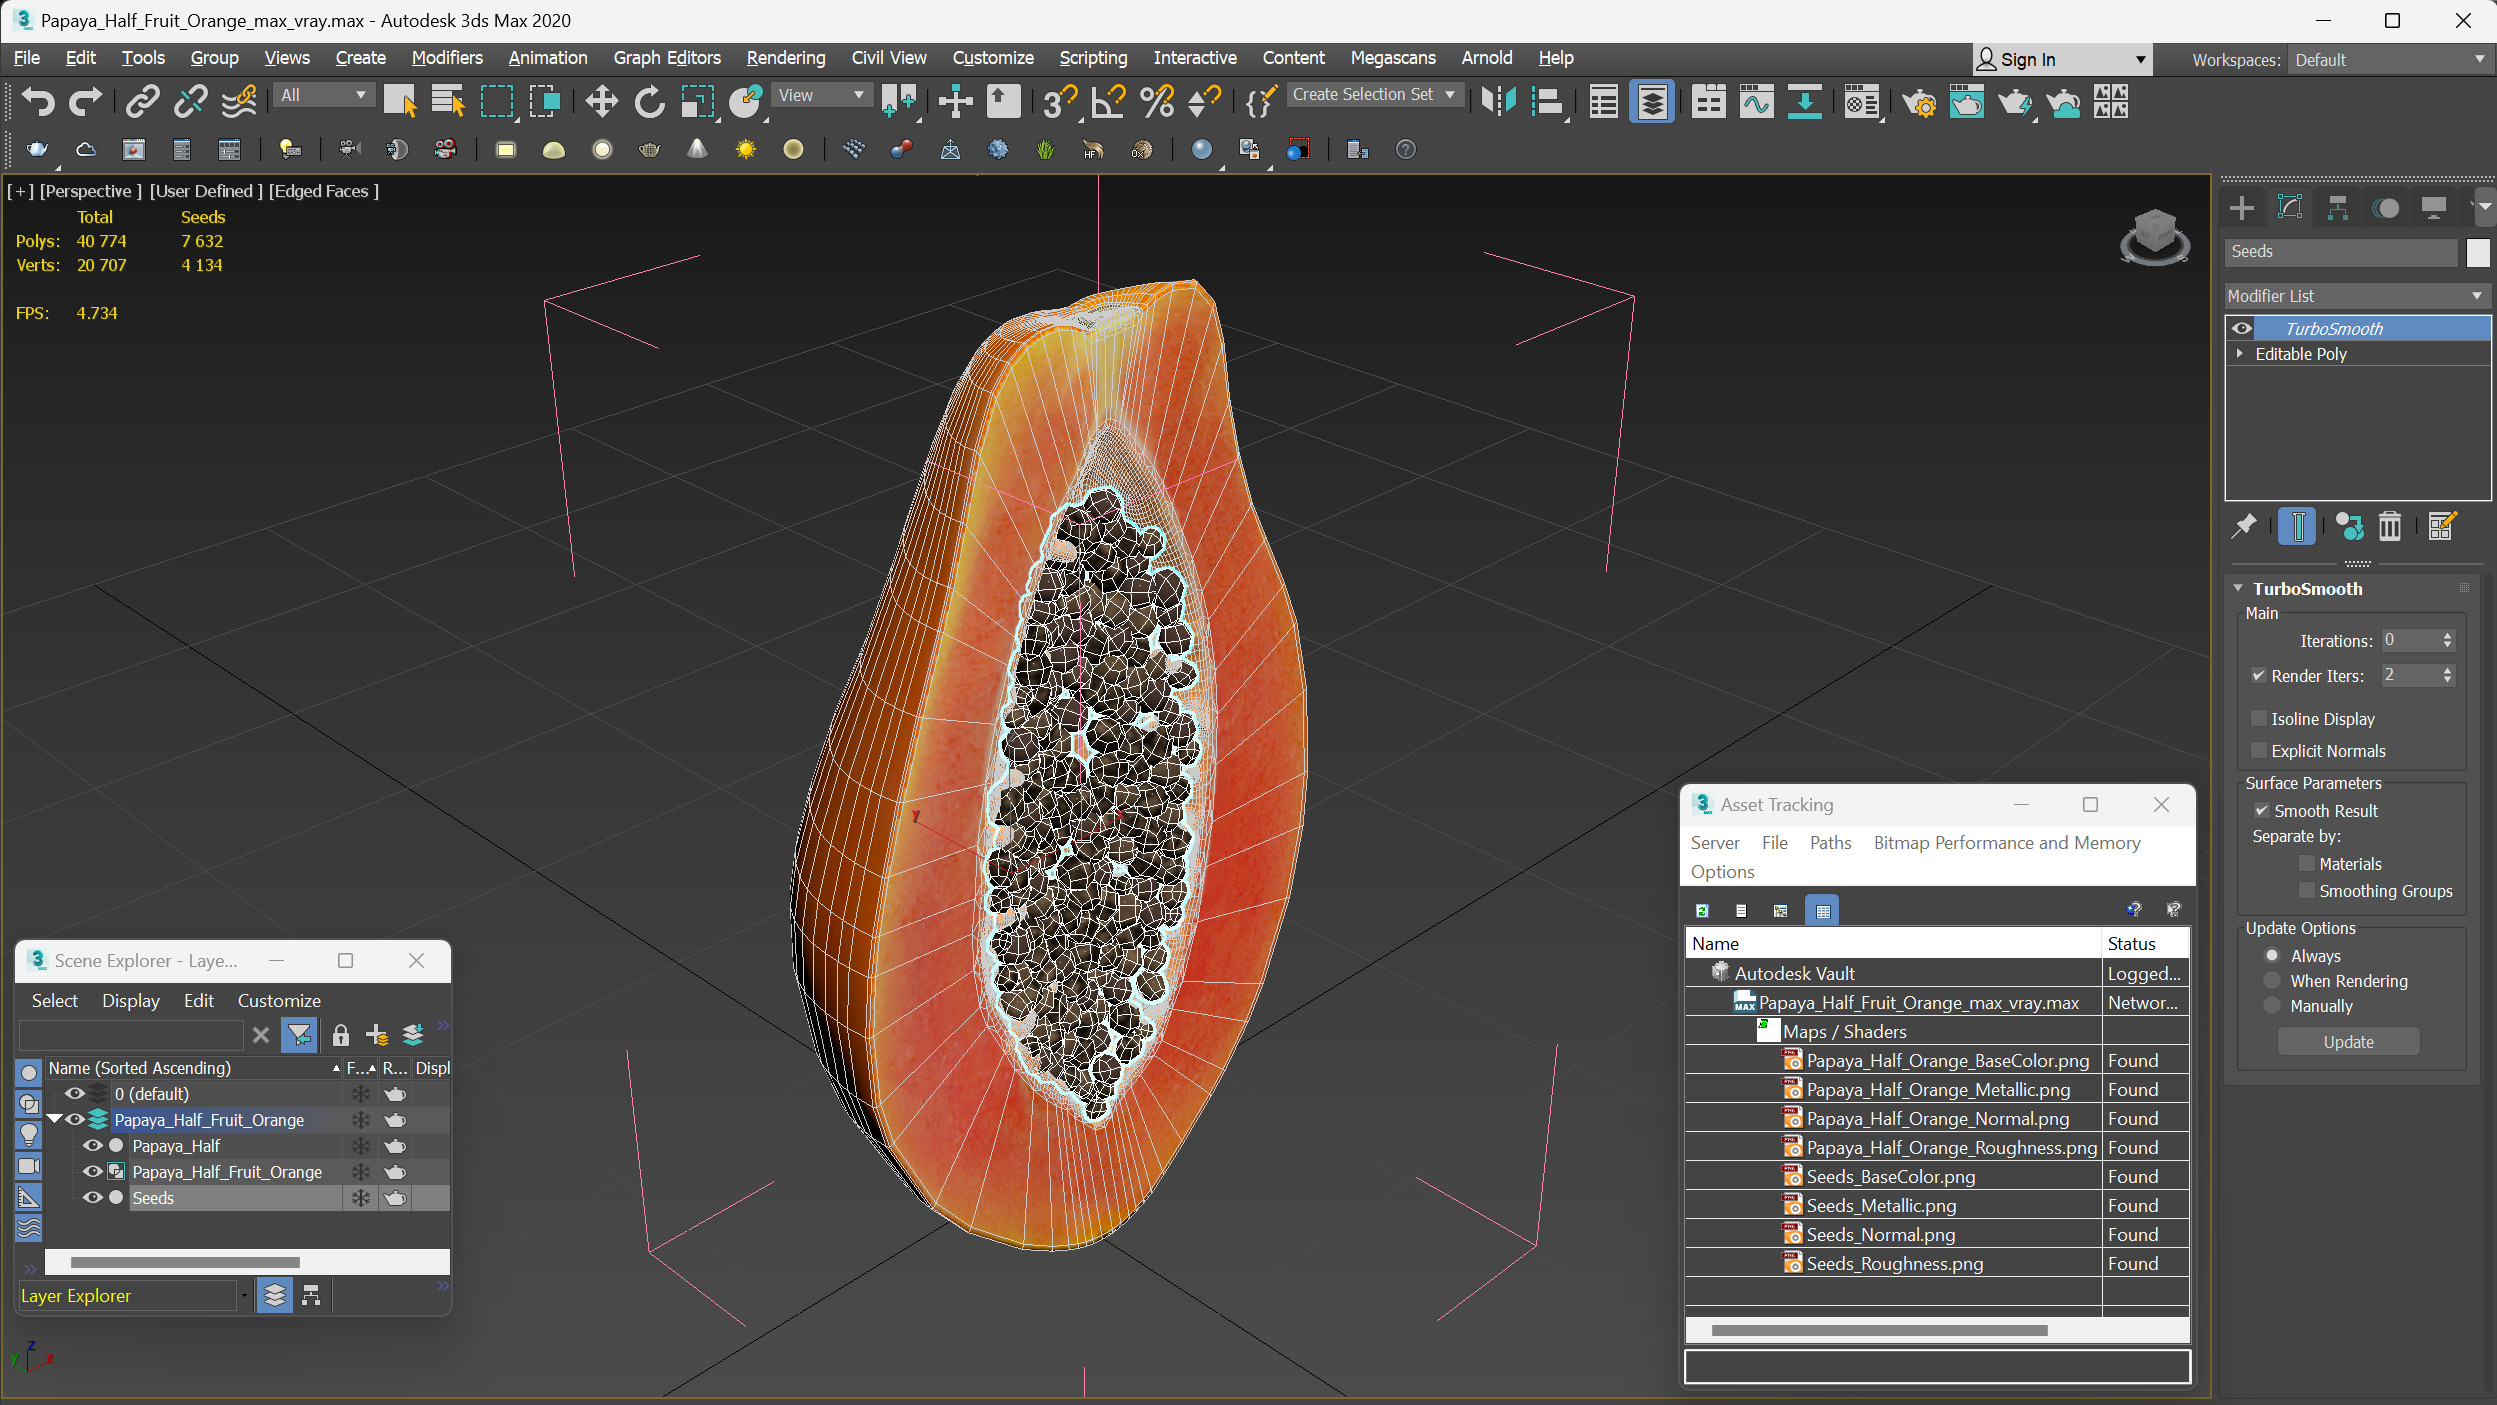
Task: Open the Display panel tab
Action: 2433,208
